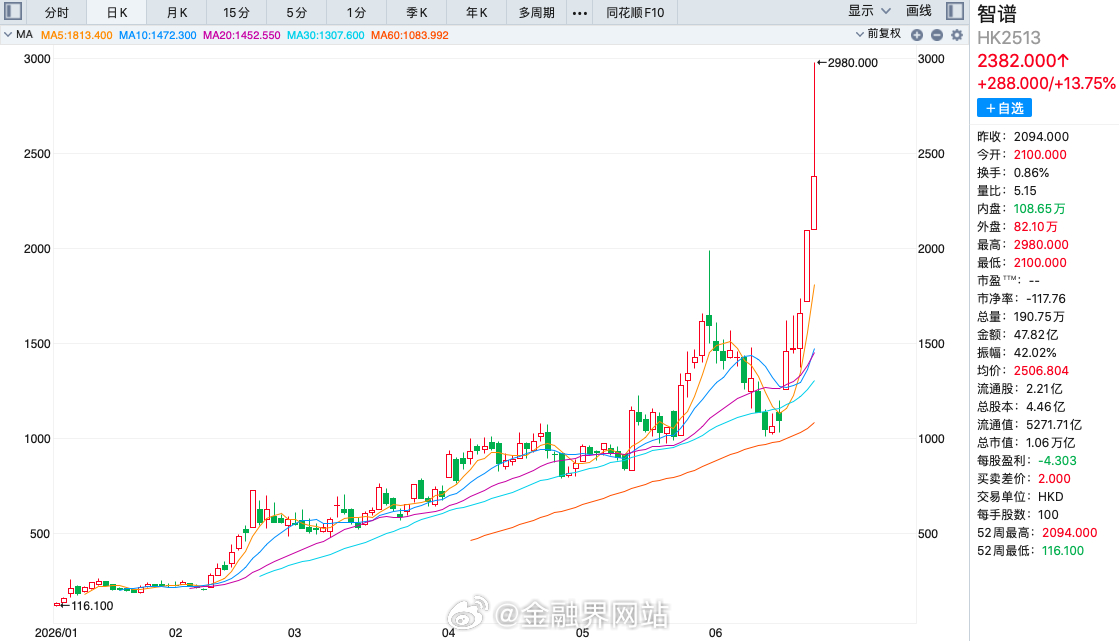Switch to 年K yearly chart tab
The image size is (1119, 641).
click(x=476, y=13)
